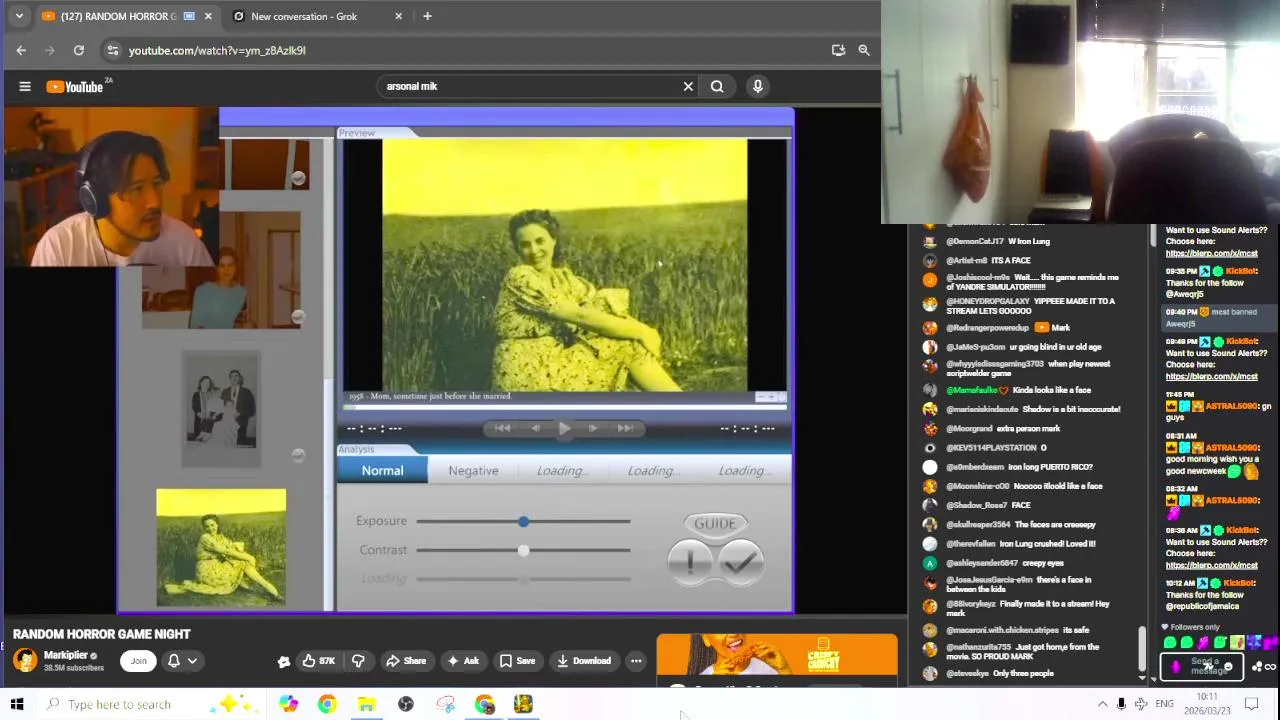The width and height of the screenshot is (1280, 720).
Task: Save the video to a playlist
Action: pyautogui.click(x=518, y=661)
